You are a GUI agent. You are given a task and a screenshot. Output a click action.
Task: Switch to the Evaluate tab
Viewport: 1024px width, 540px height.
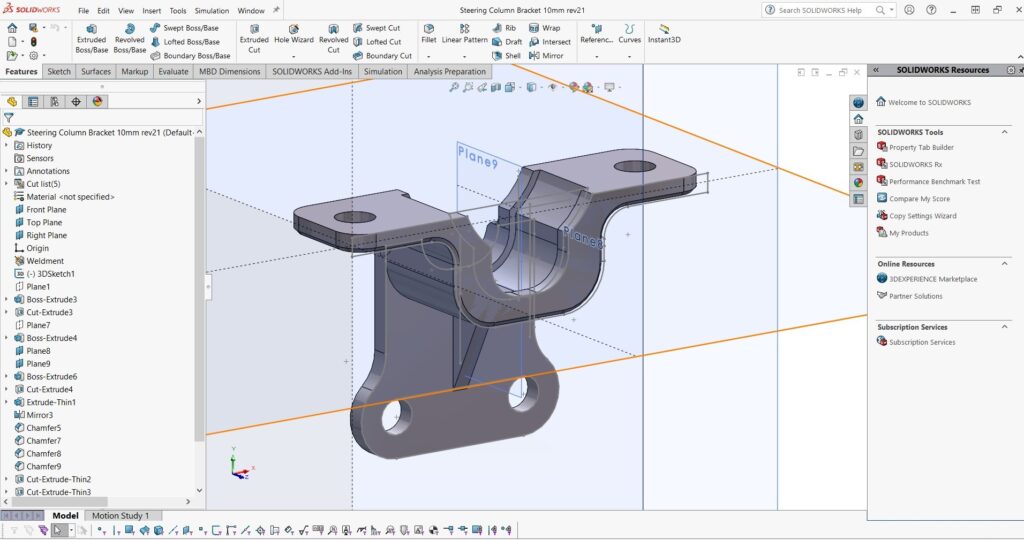pyautogui.click(x=173, y=72)
